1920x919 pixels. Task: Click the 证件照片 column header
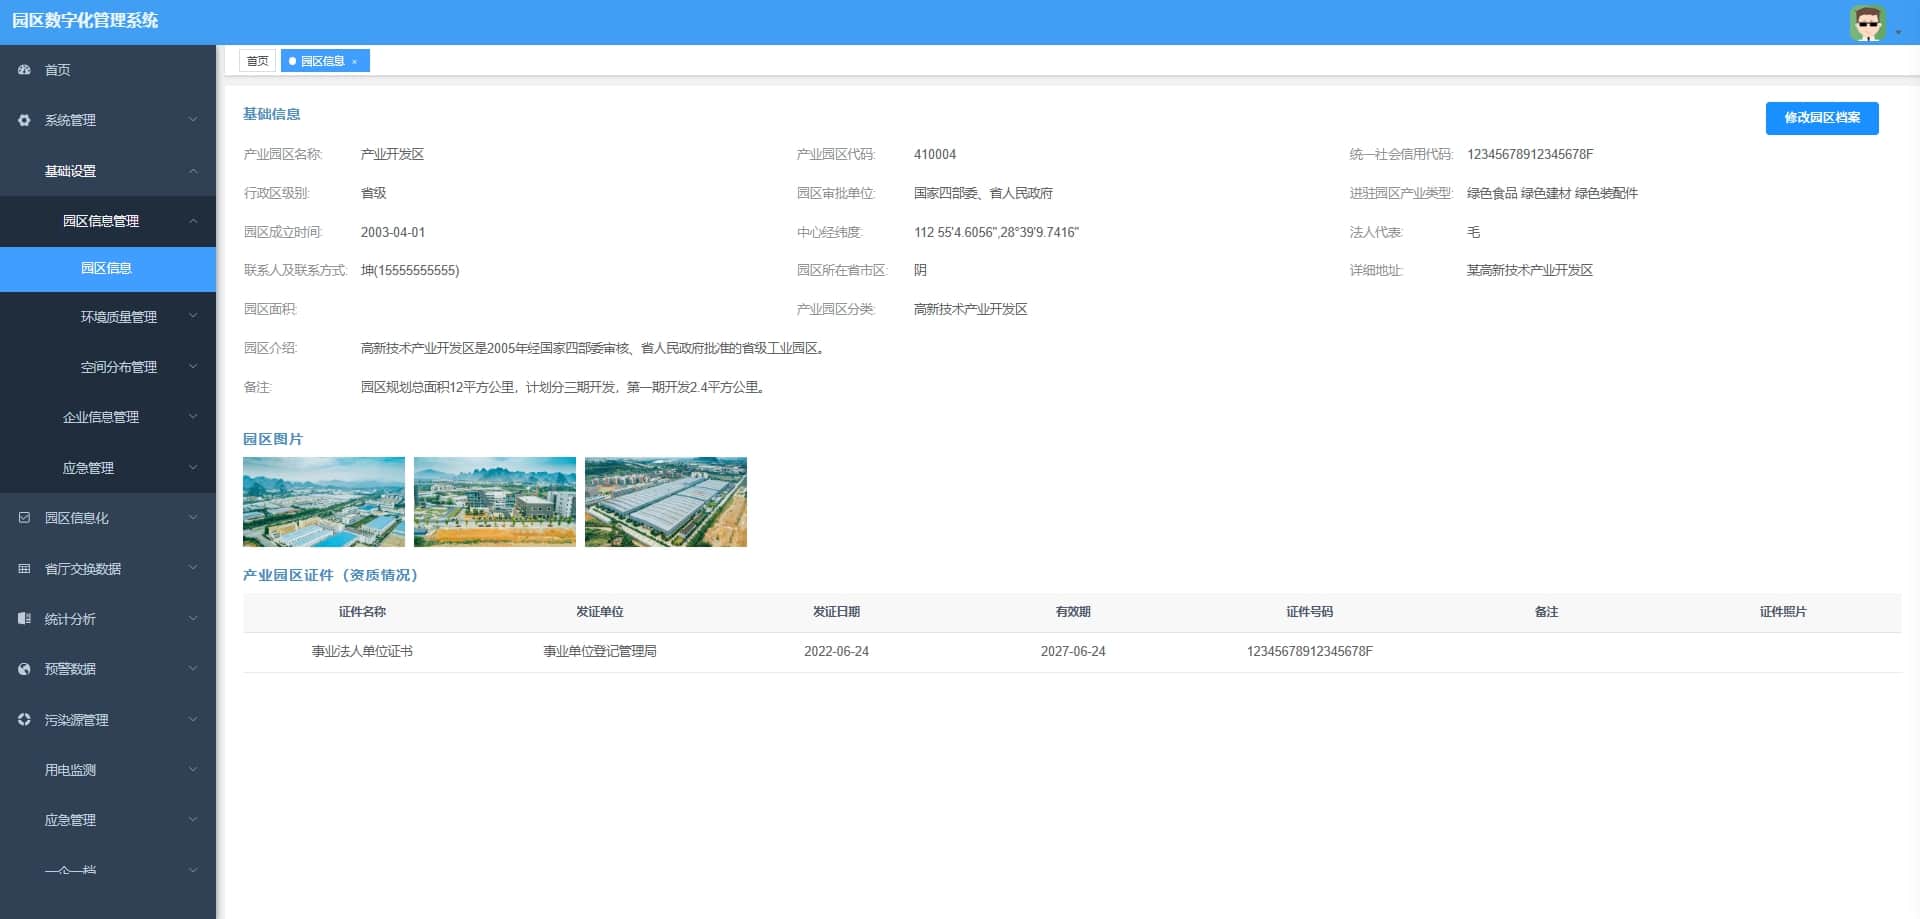pyautogui.click(x=1783, y=612)
